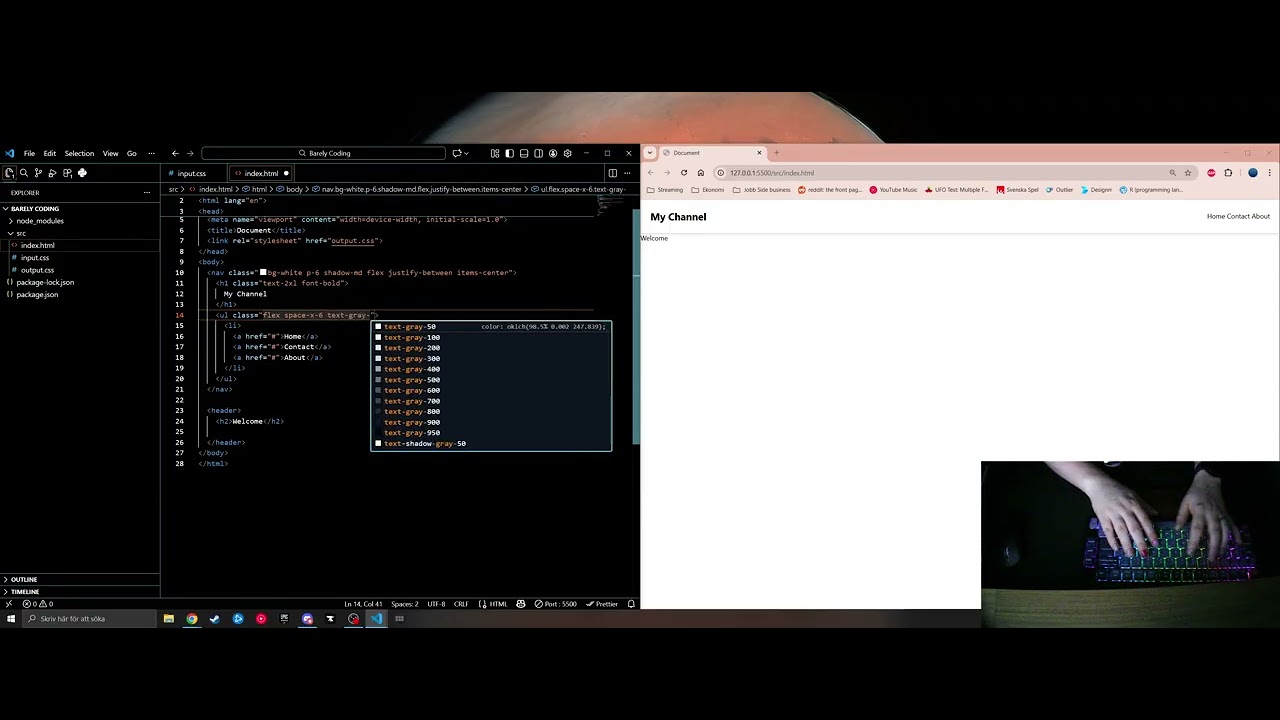
Task: Change indentation via Spaces: 2
Action: pos(405,604)
